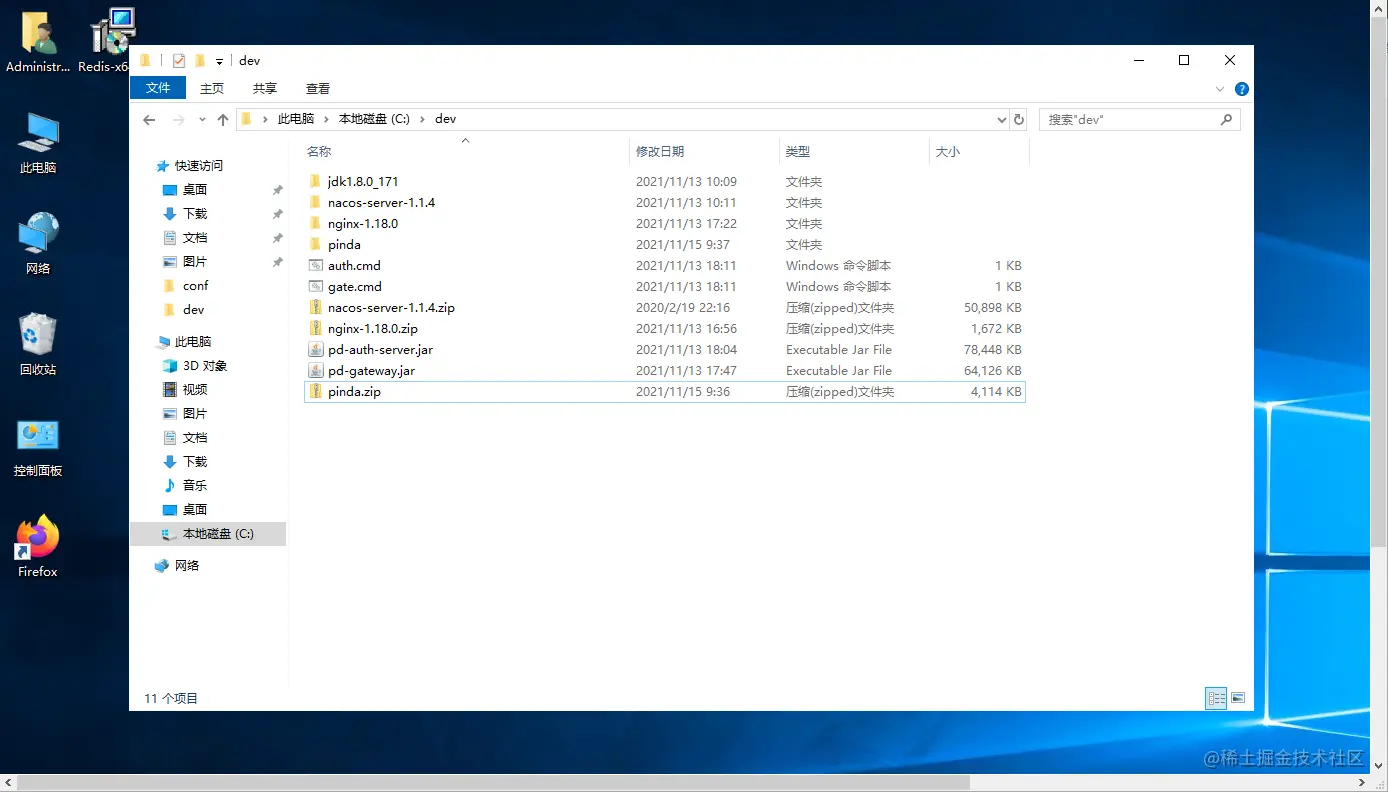Open recent locations dropdown beside Forward arrow
The height and width of the screenshot is (792, 1388).
click(x=202, y=119)
